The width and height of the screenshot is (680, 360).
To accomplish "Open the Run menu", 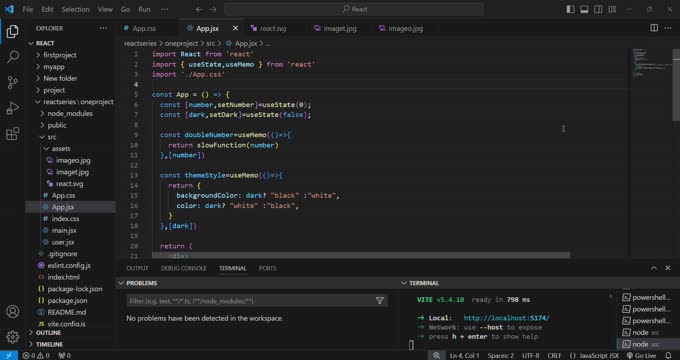I will [x=144, y=9].
